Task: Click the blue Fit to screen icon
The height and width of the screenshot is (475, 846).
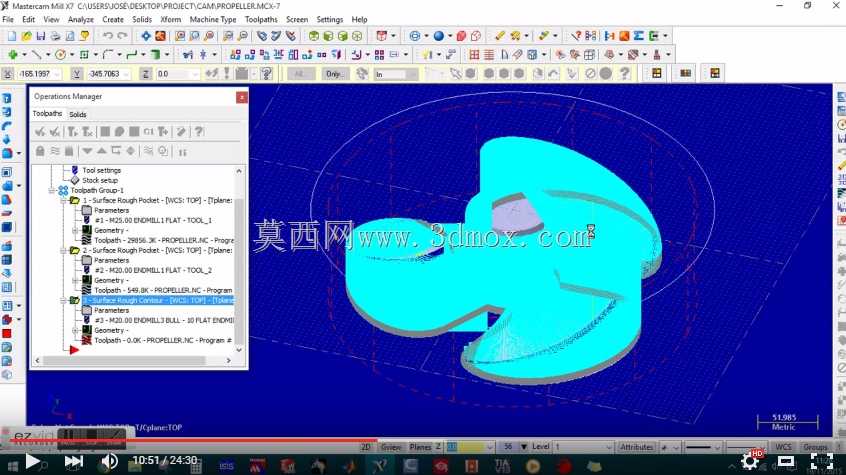Action: point(146,36)
